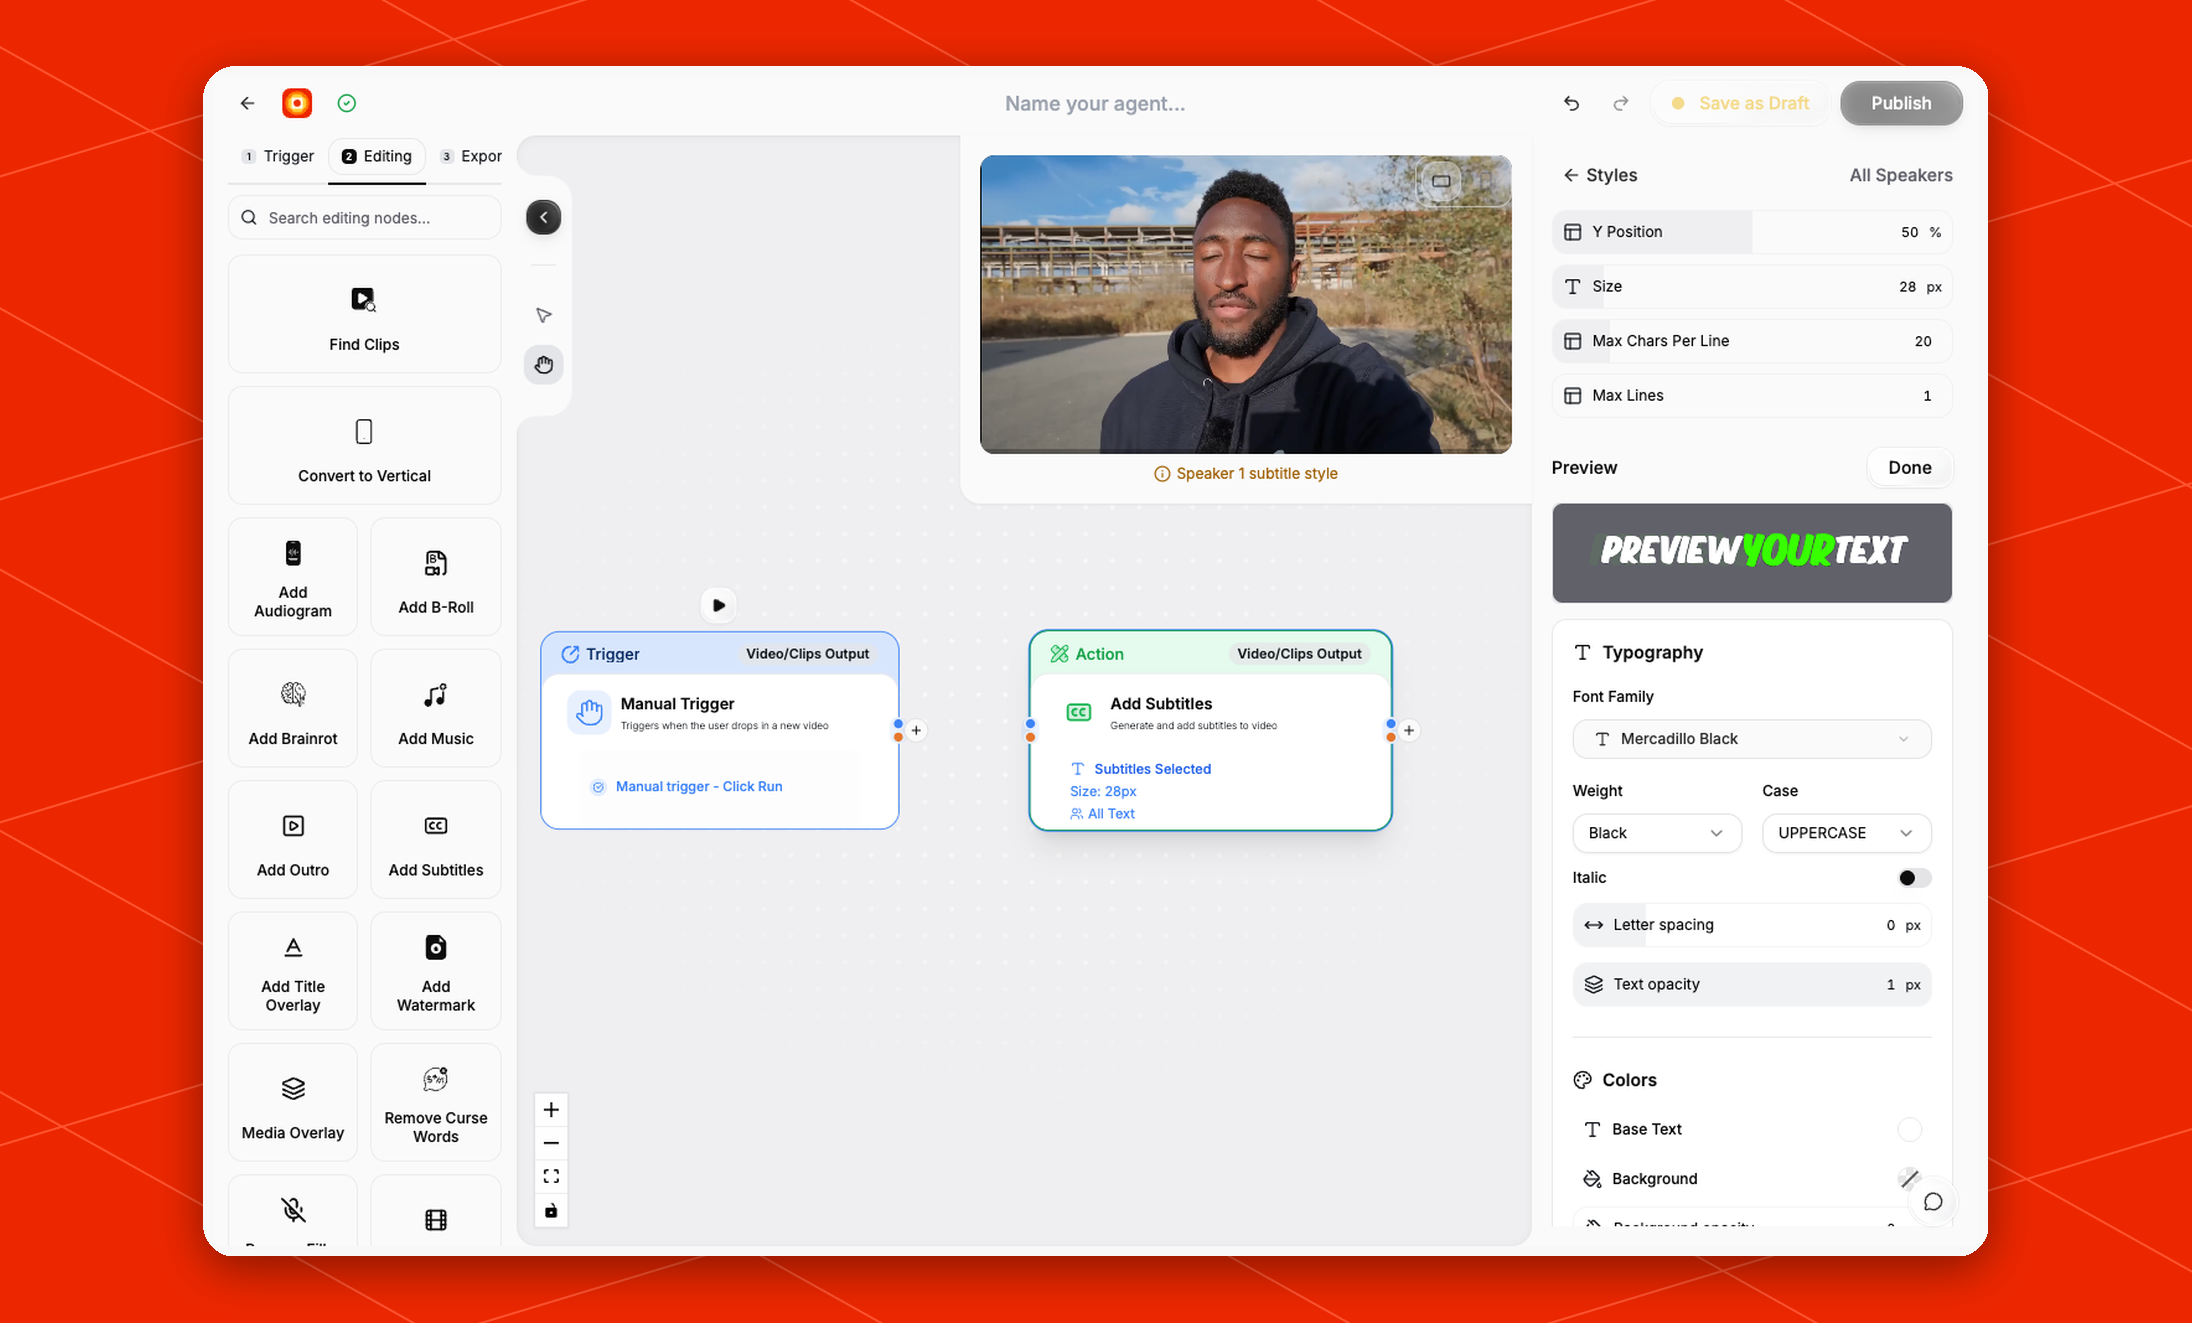Click the video preview thumbnail
Image resolution: width=2192 pixels, height=1323 pixels.
(x=1245, y=304)
